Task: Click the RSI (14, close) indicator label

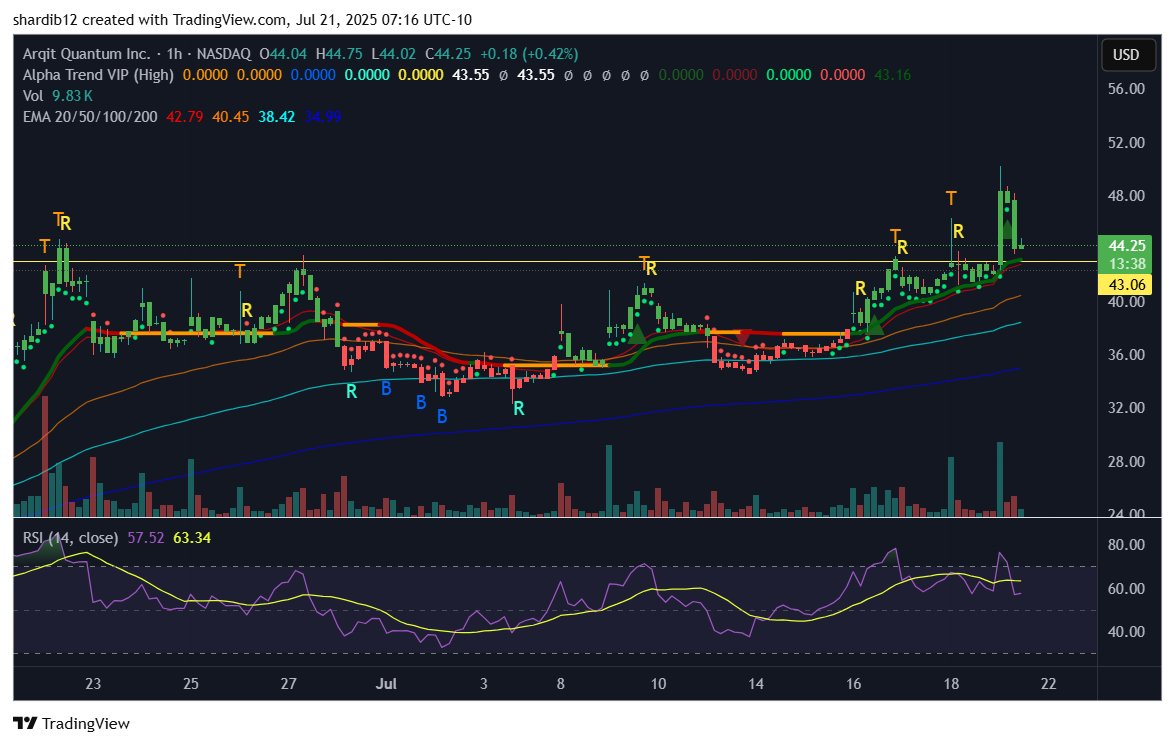Action: coord(70,538)
